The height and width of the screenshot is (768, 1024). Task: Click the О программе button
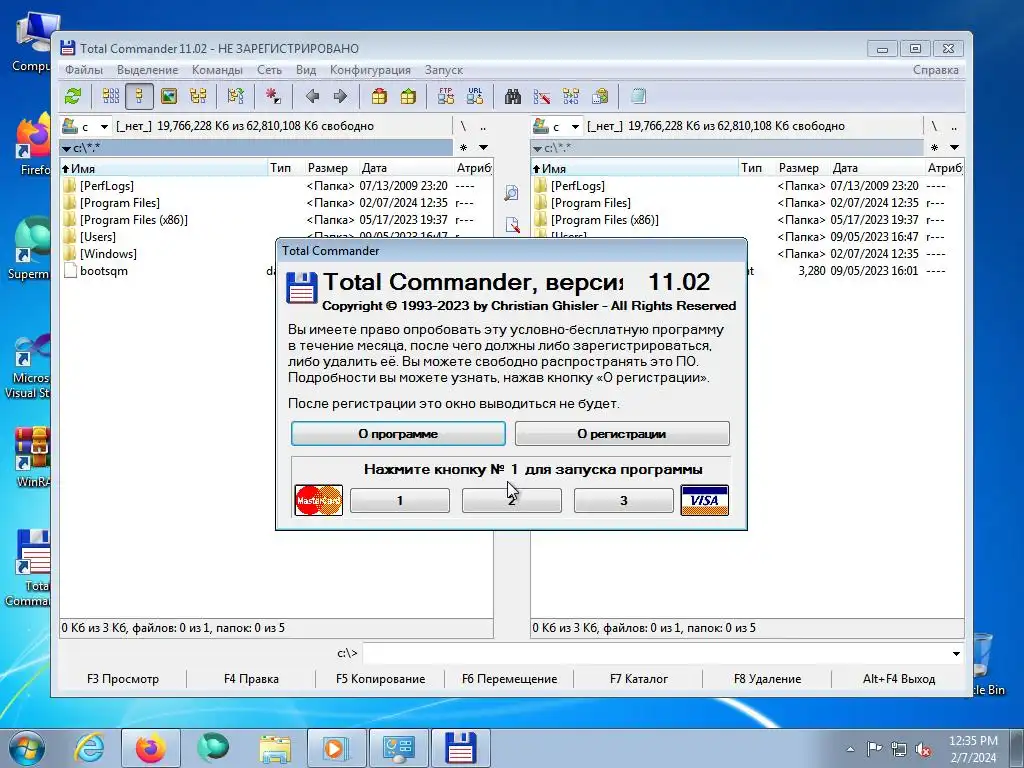[398, 434]
